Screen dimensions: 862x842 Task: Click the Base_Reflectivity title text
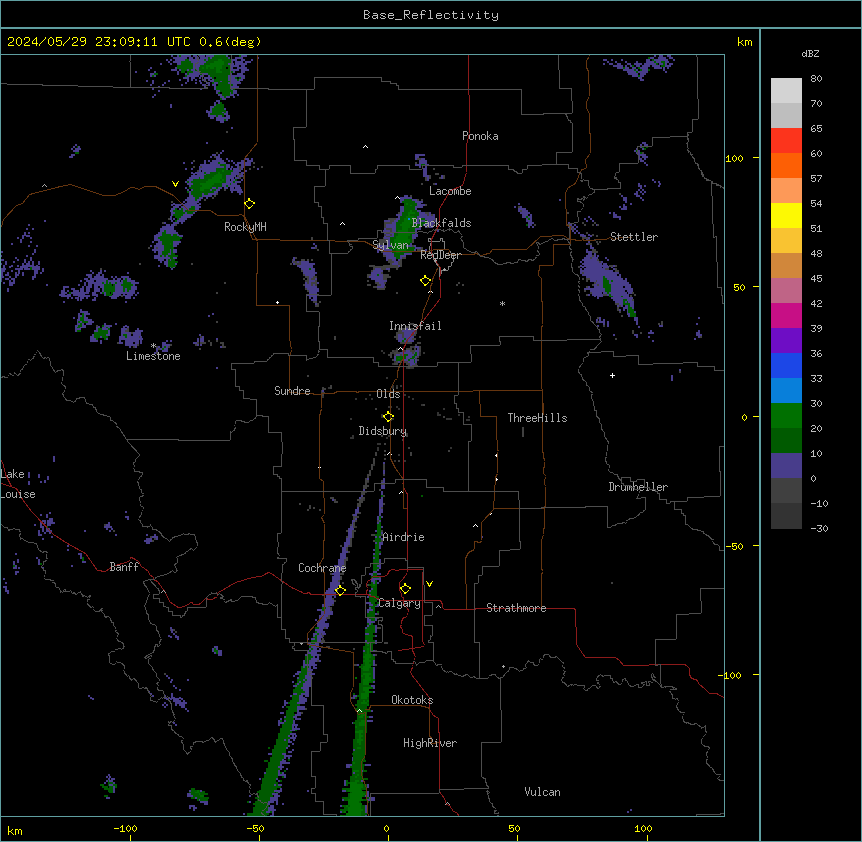tap(431, 15)
